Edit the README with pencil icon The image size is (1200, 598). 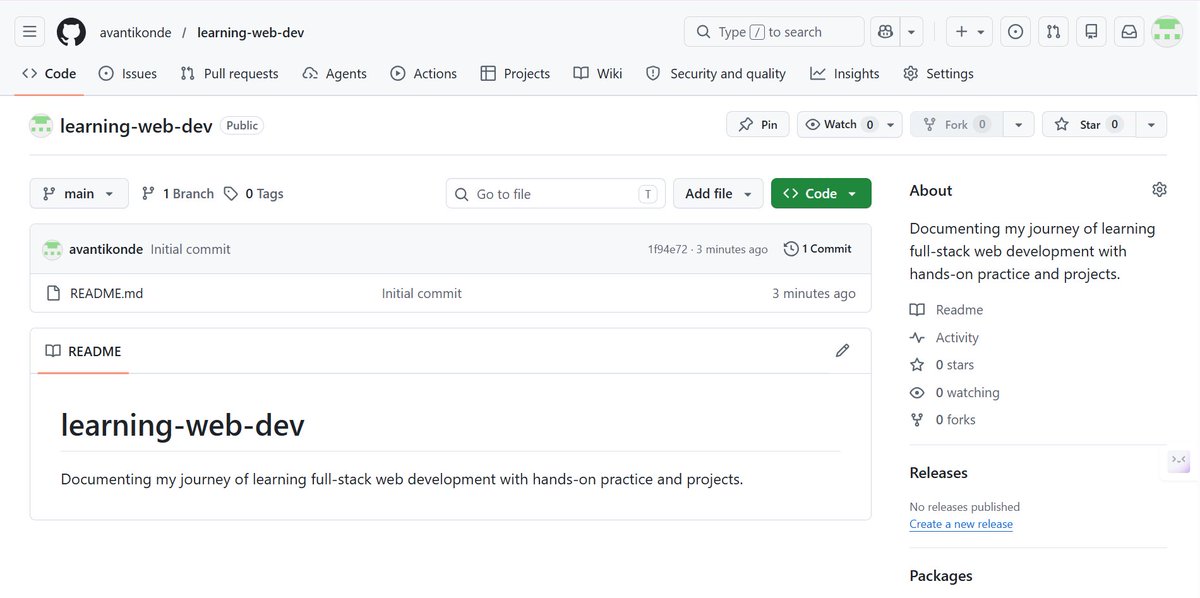click(842, 351)
